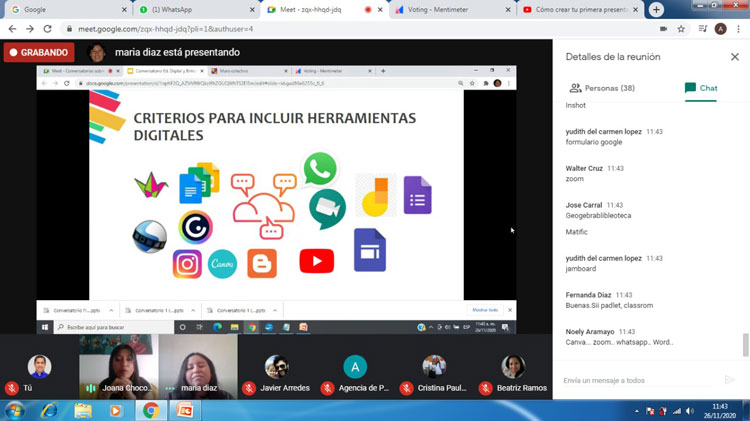
Task: Click the Google Jamboard icon on slide
Action: tap(376, 196)
